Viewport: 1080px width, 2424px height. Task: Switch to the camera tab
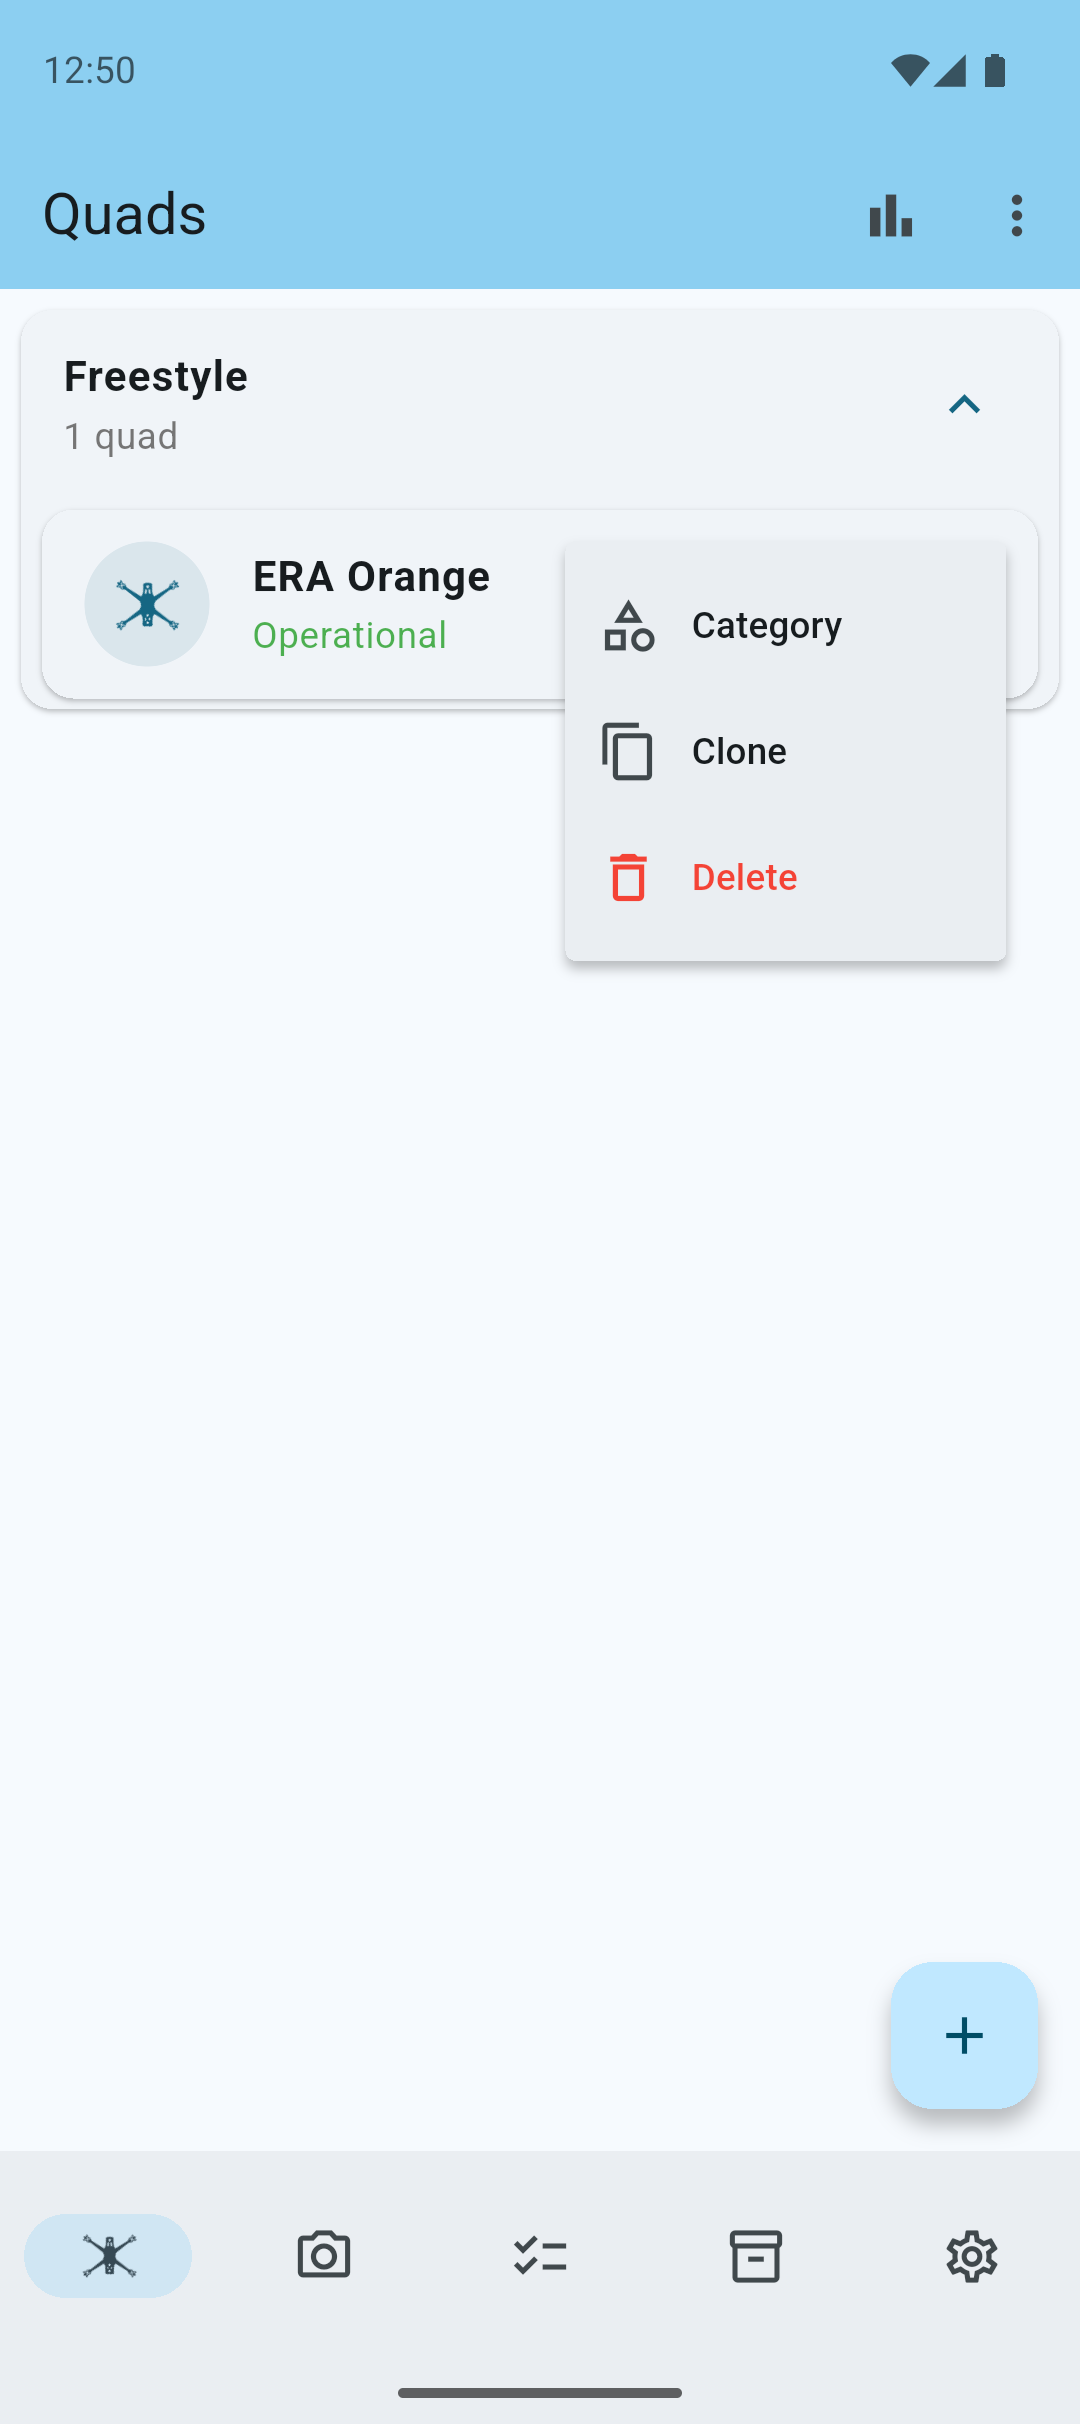[x=324, y=2256]
